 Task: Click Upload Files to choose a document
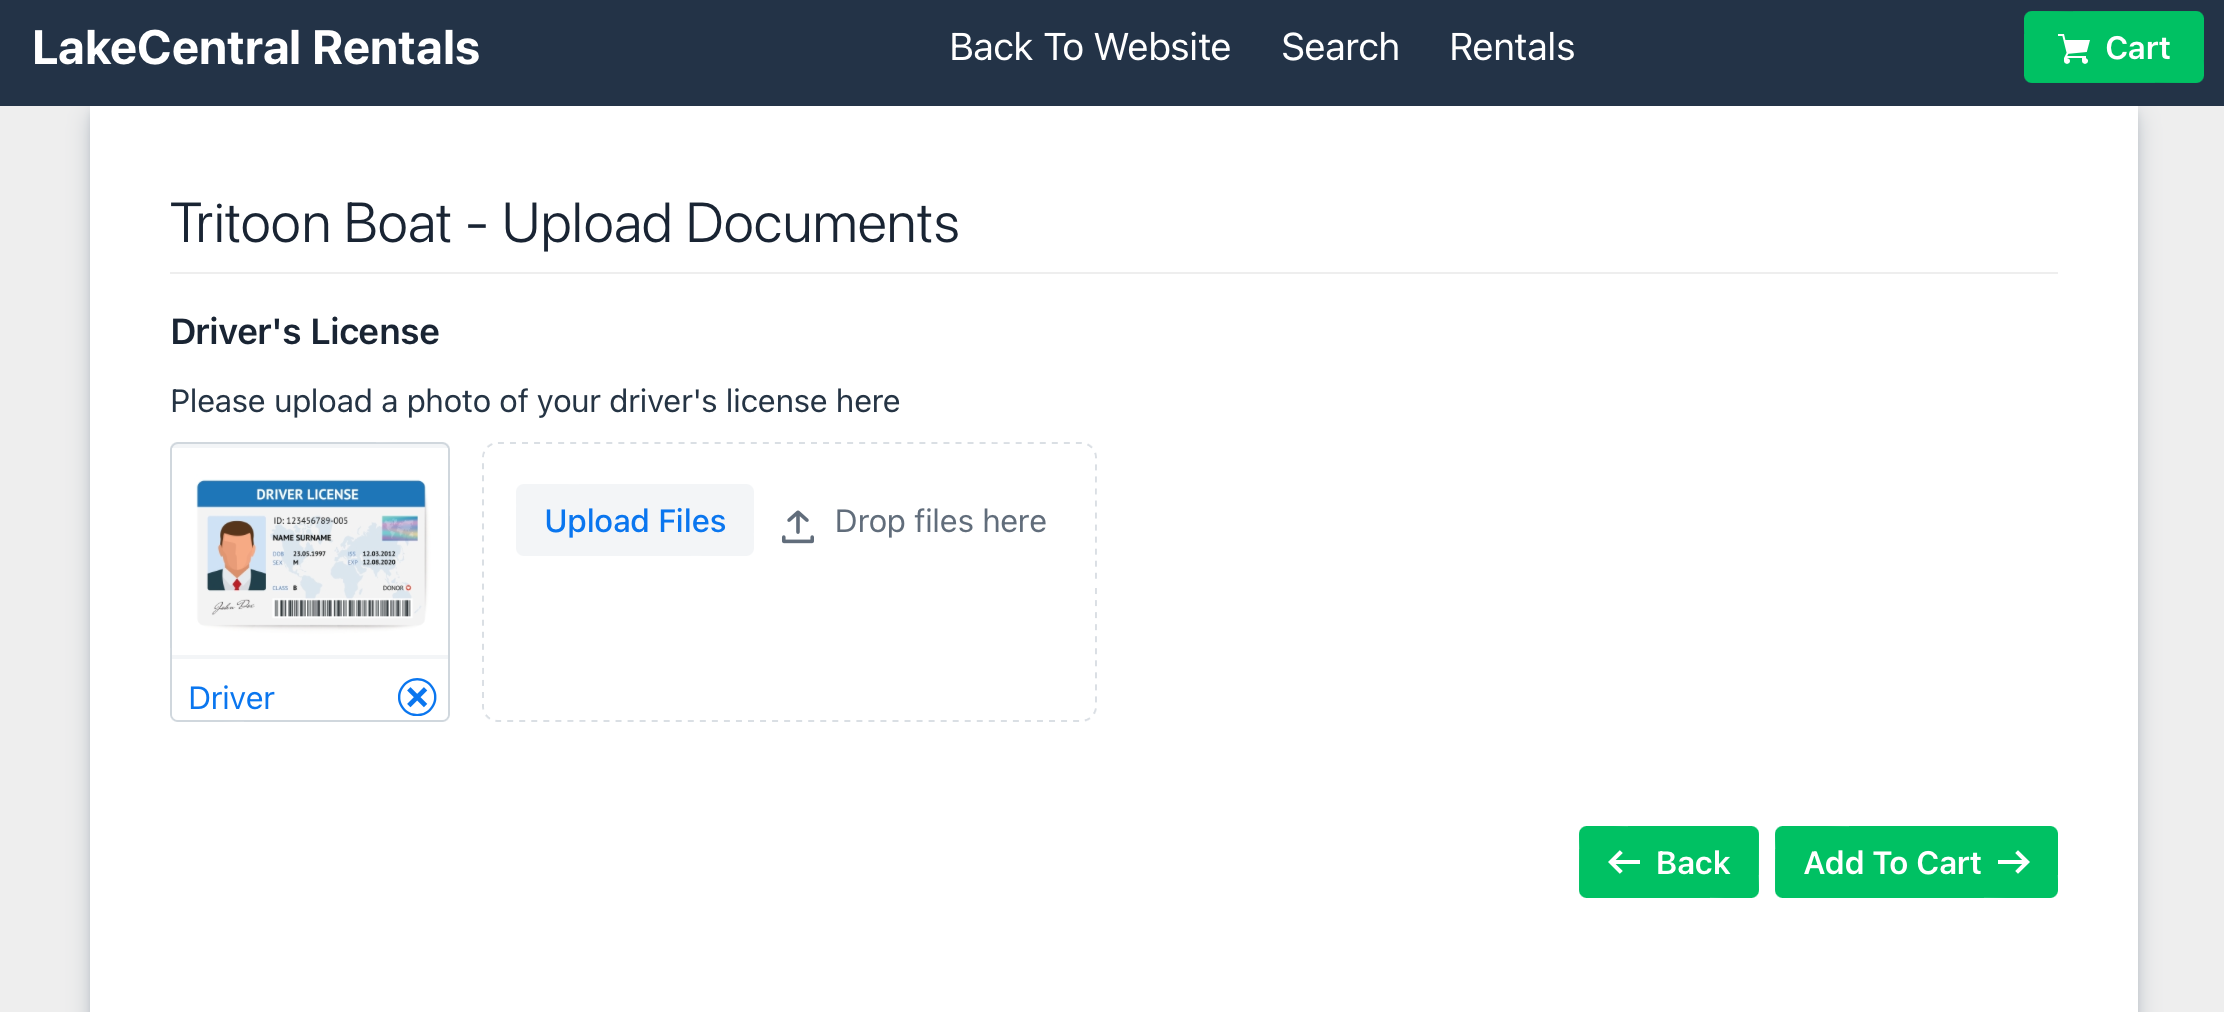(634, 520)
